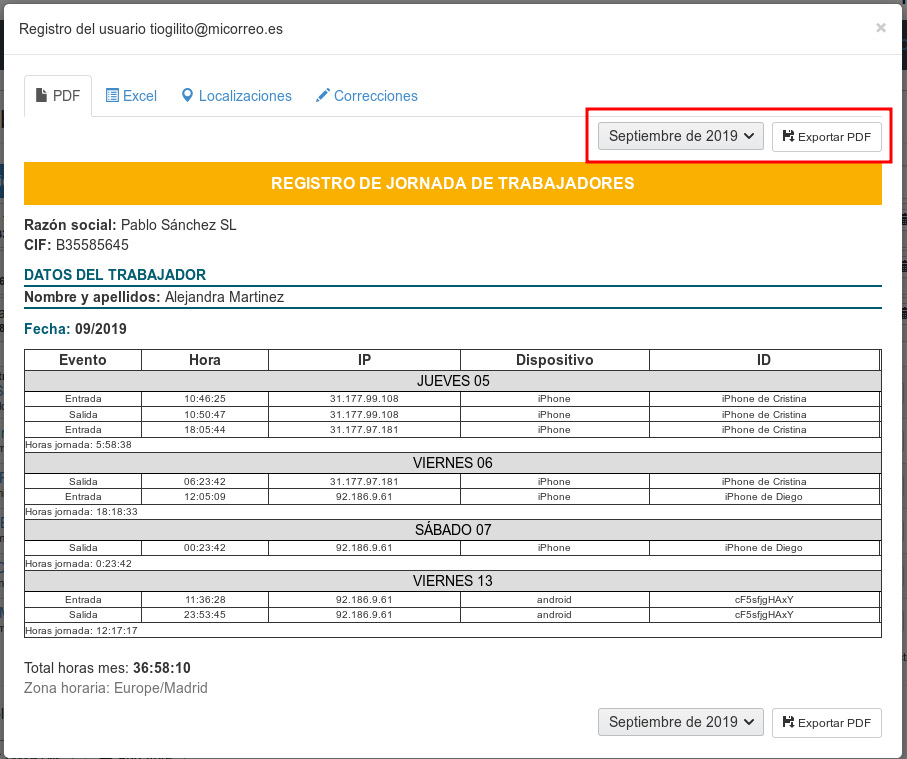This screenshot has width=907, height=759.
Task: Click the map pin icon beside Localizaciones
Action: tap(187, 96)
